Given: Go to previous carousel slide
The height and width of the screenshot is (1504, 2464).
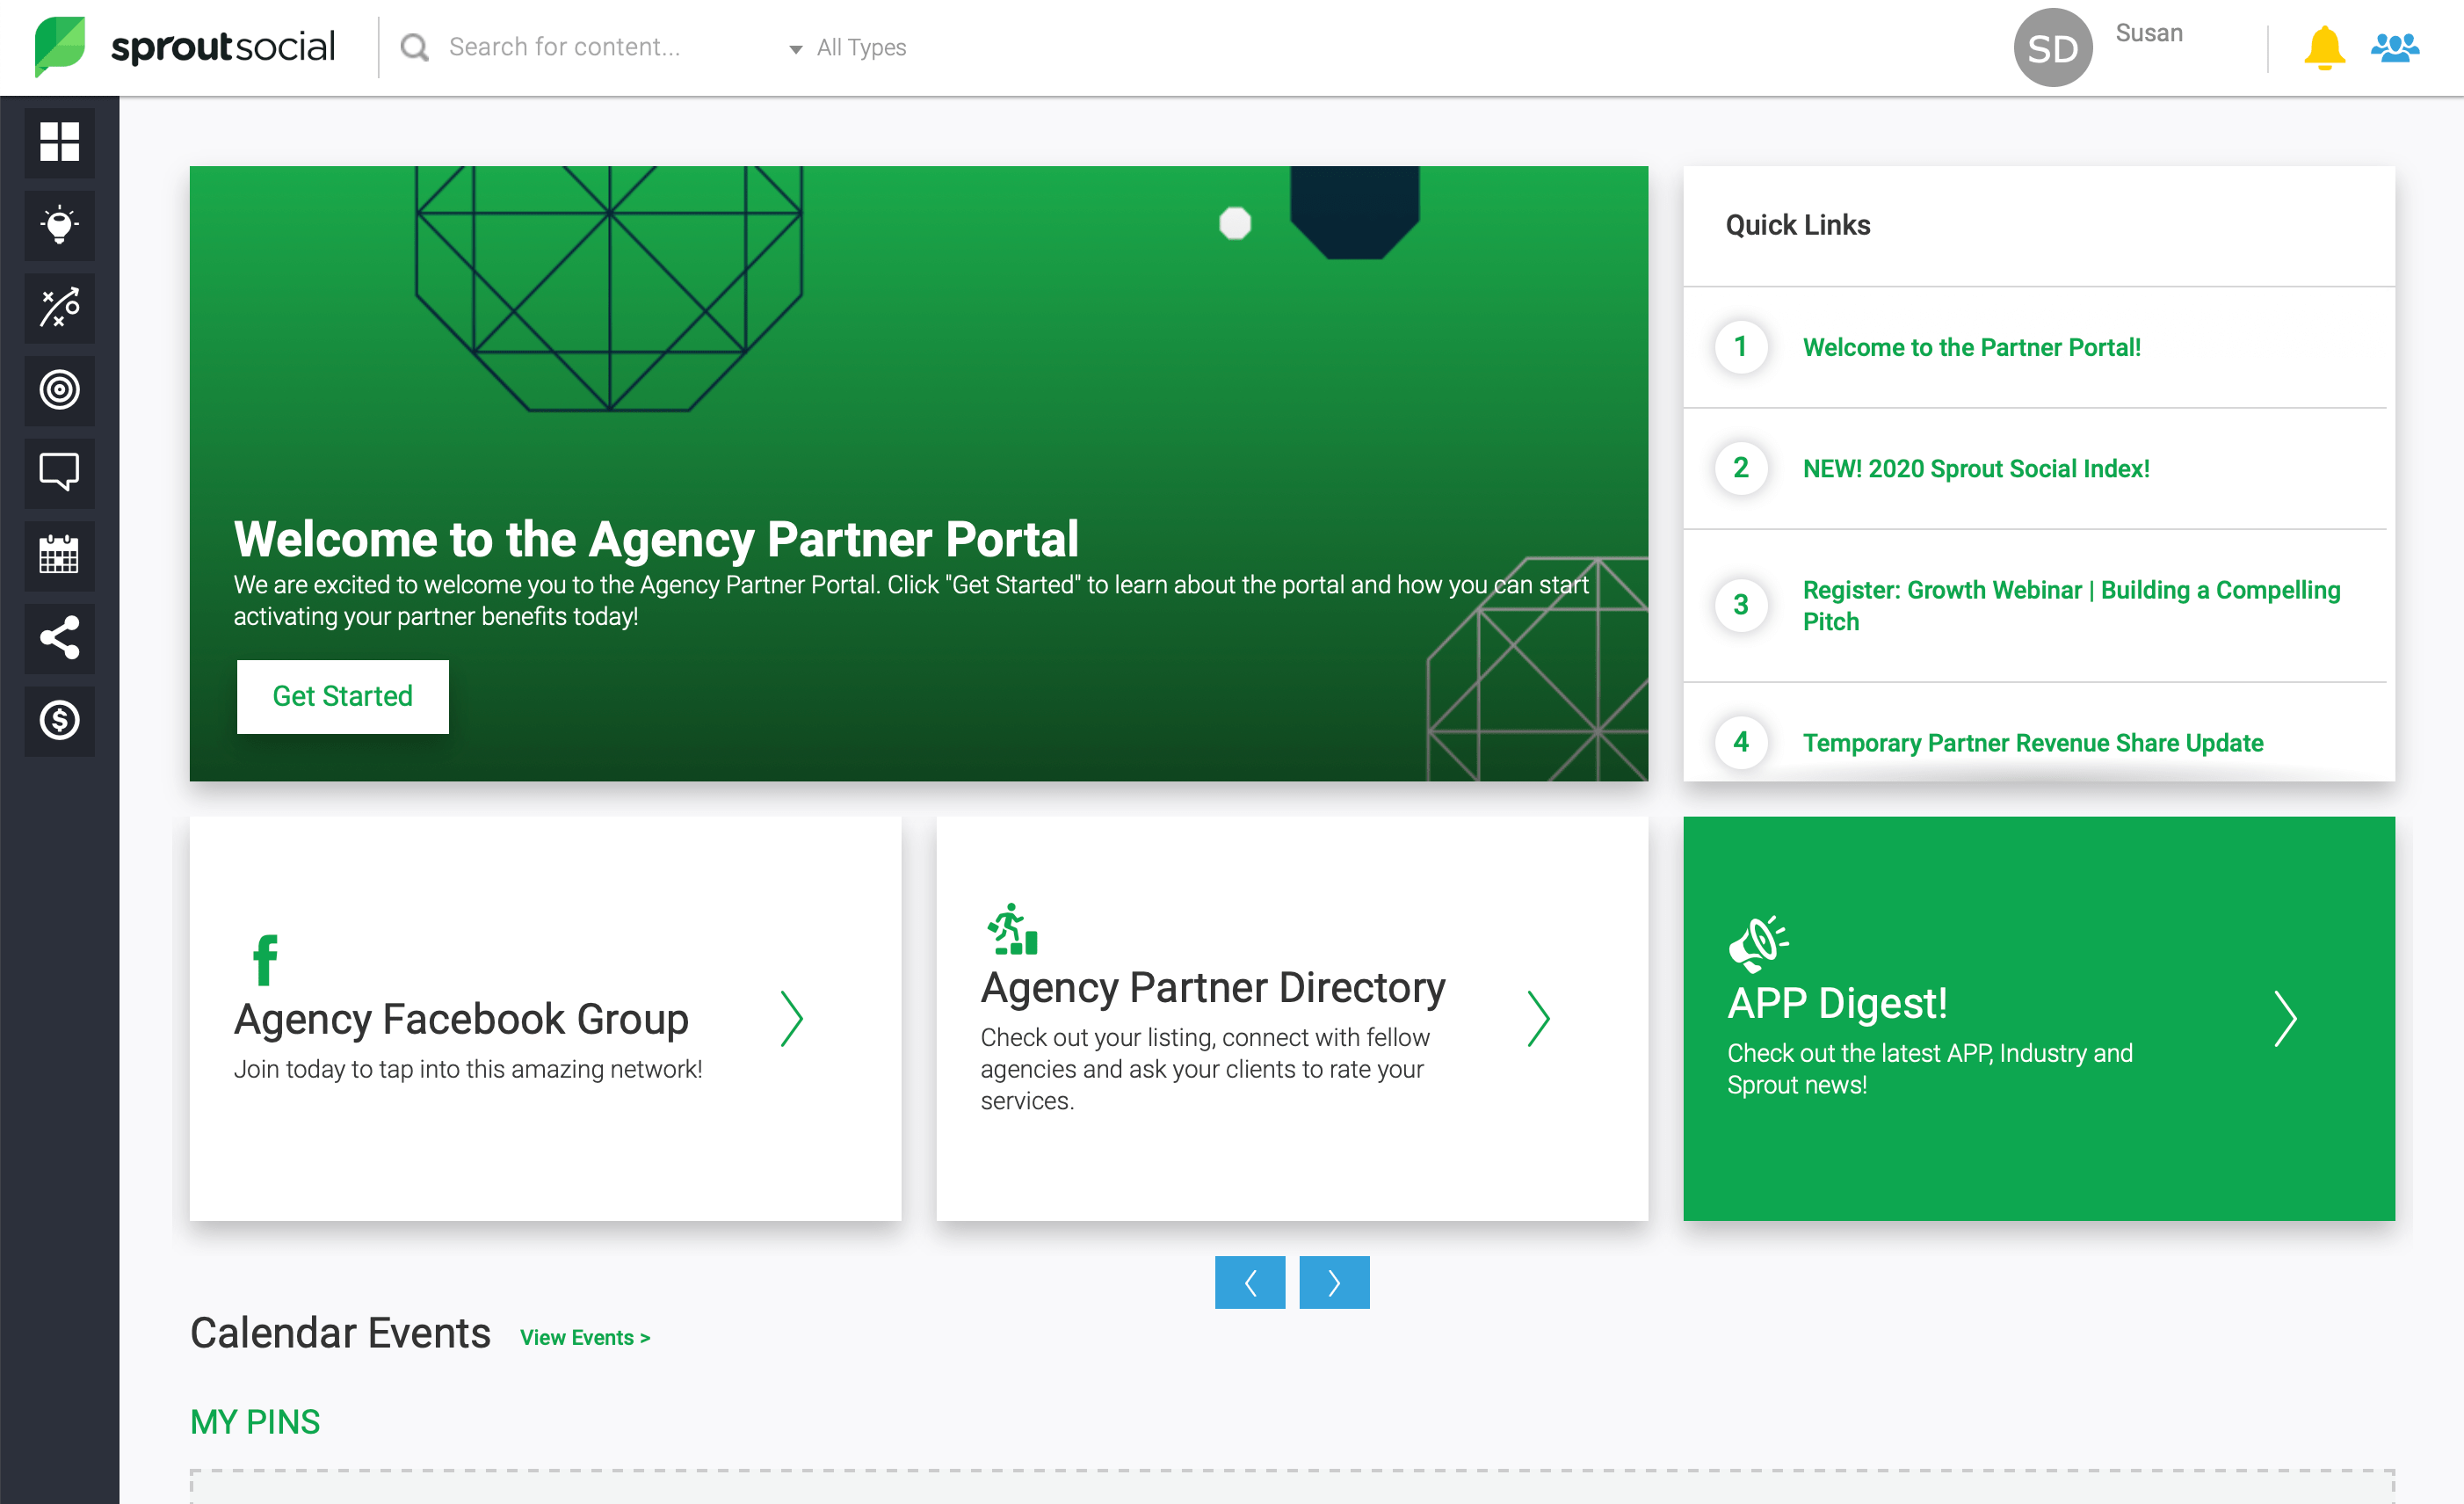Looking at the screenshot, I should pyautogui.click(x=1249, y=1282).
